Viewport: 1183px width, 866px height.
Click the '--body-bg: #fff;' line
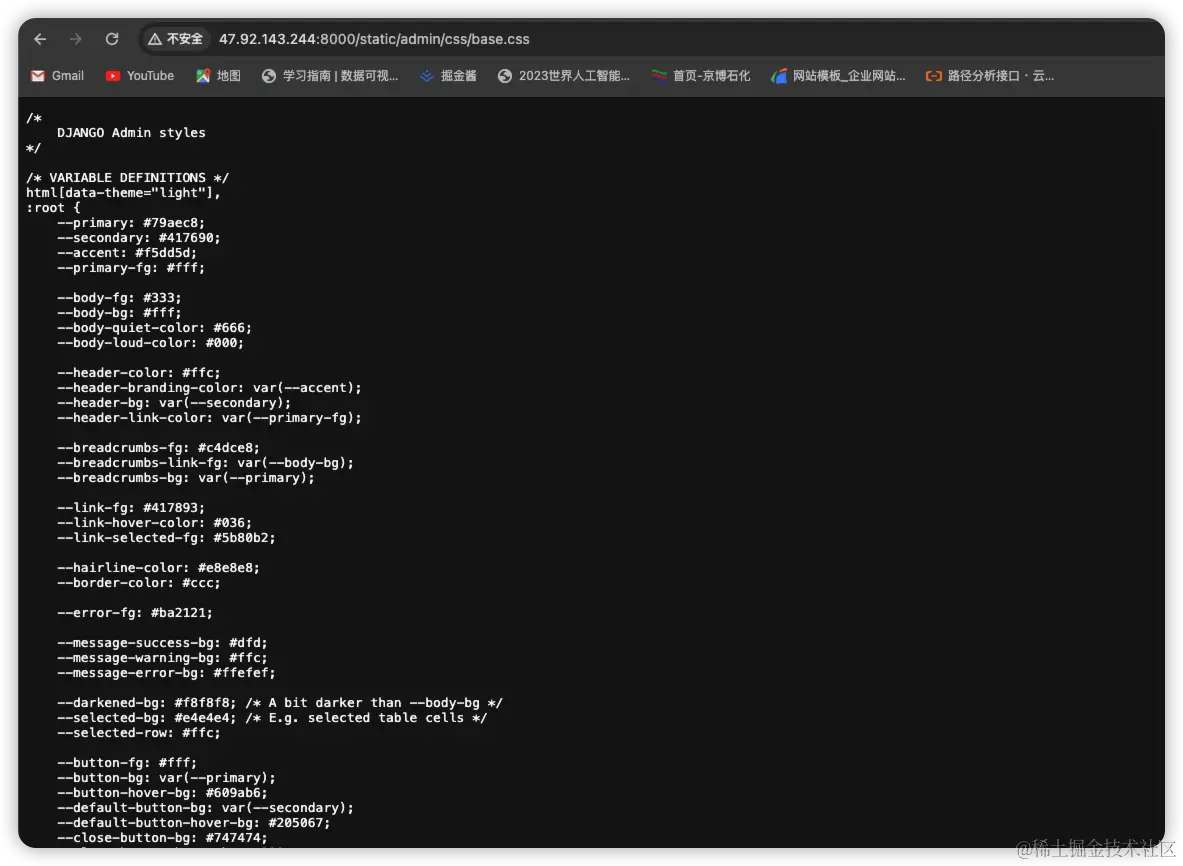click(x=119, y=313)
